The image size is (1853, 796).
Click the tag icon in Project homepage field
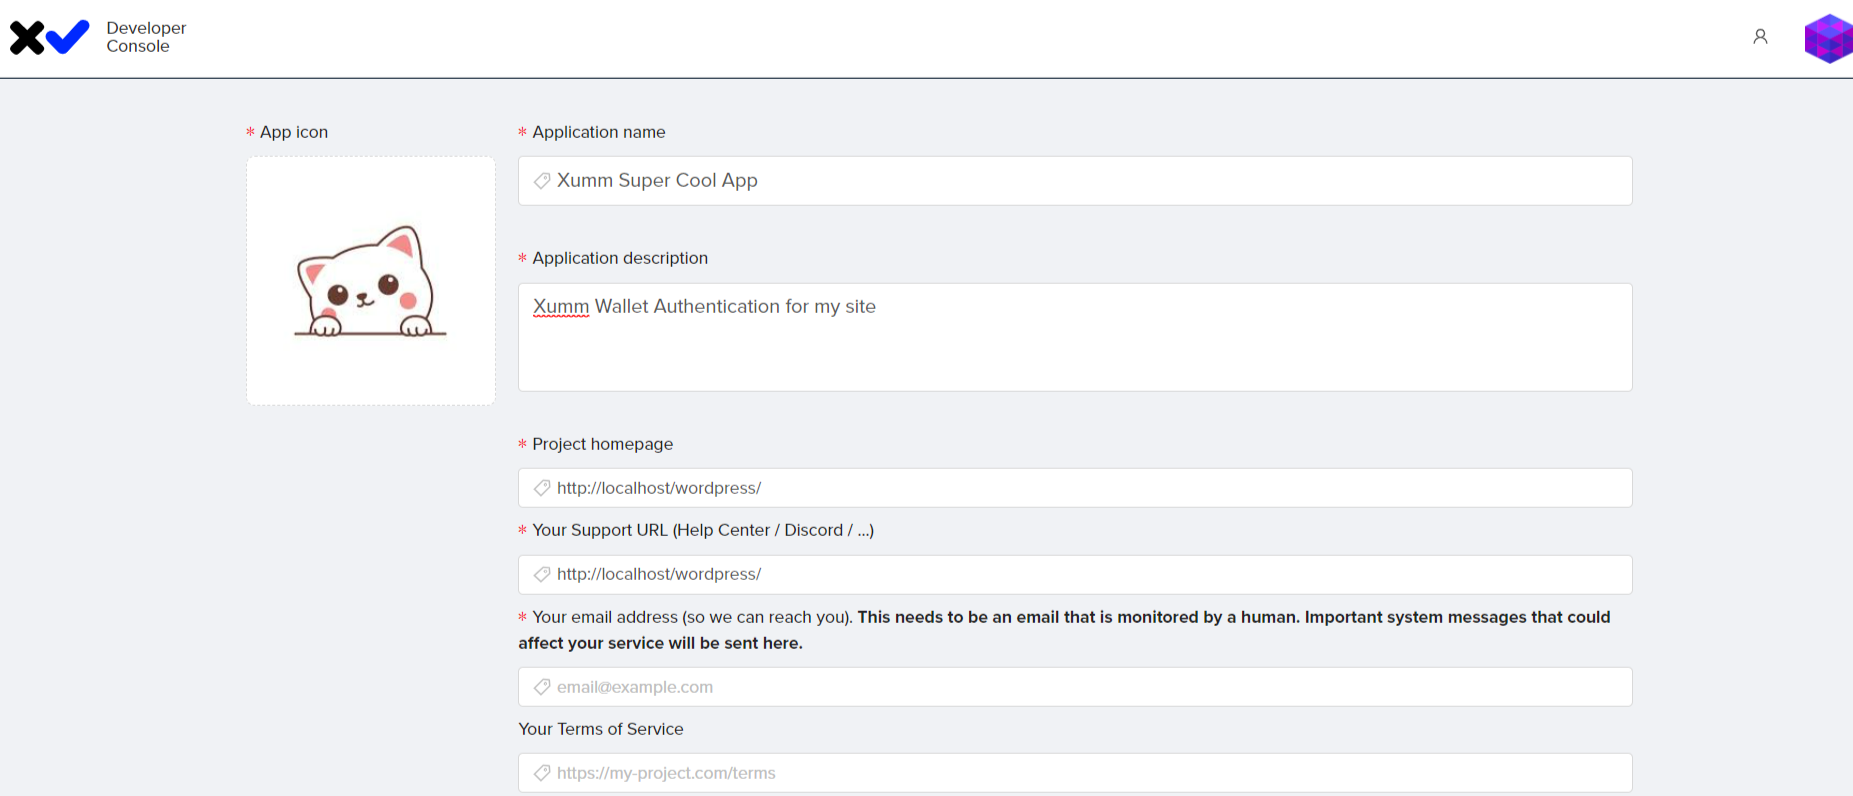542,488
